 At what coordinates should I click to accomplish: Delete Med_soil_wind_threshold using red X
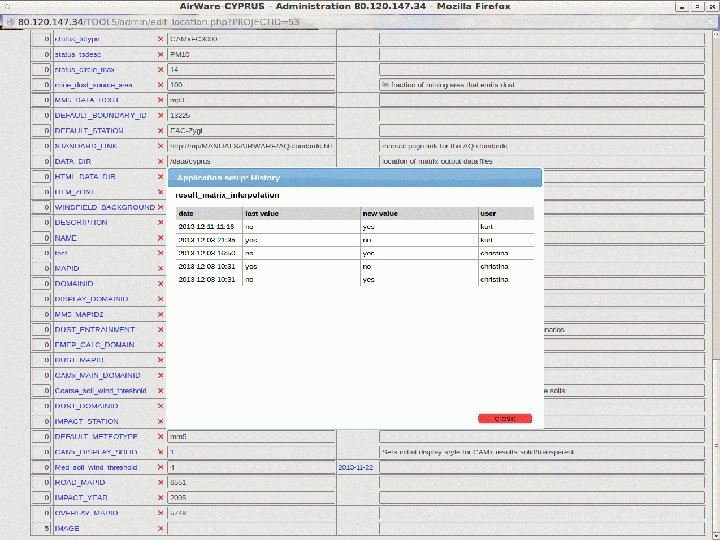(160, 467)
